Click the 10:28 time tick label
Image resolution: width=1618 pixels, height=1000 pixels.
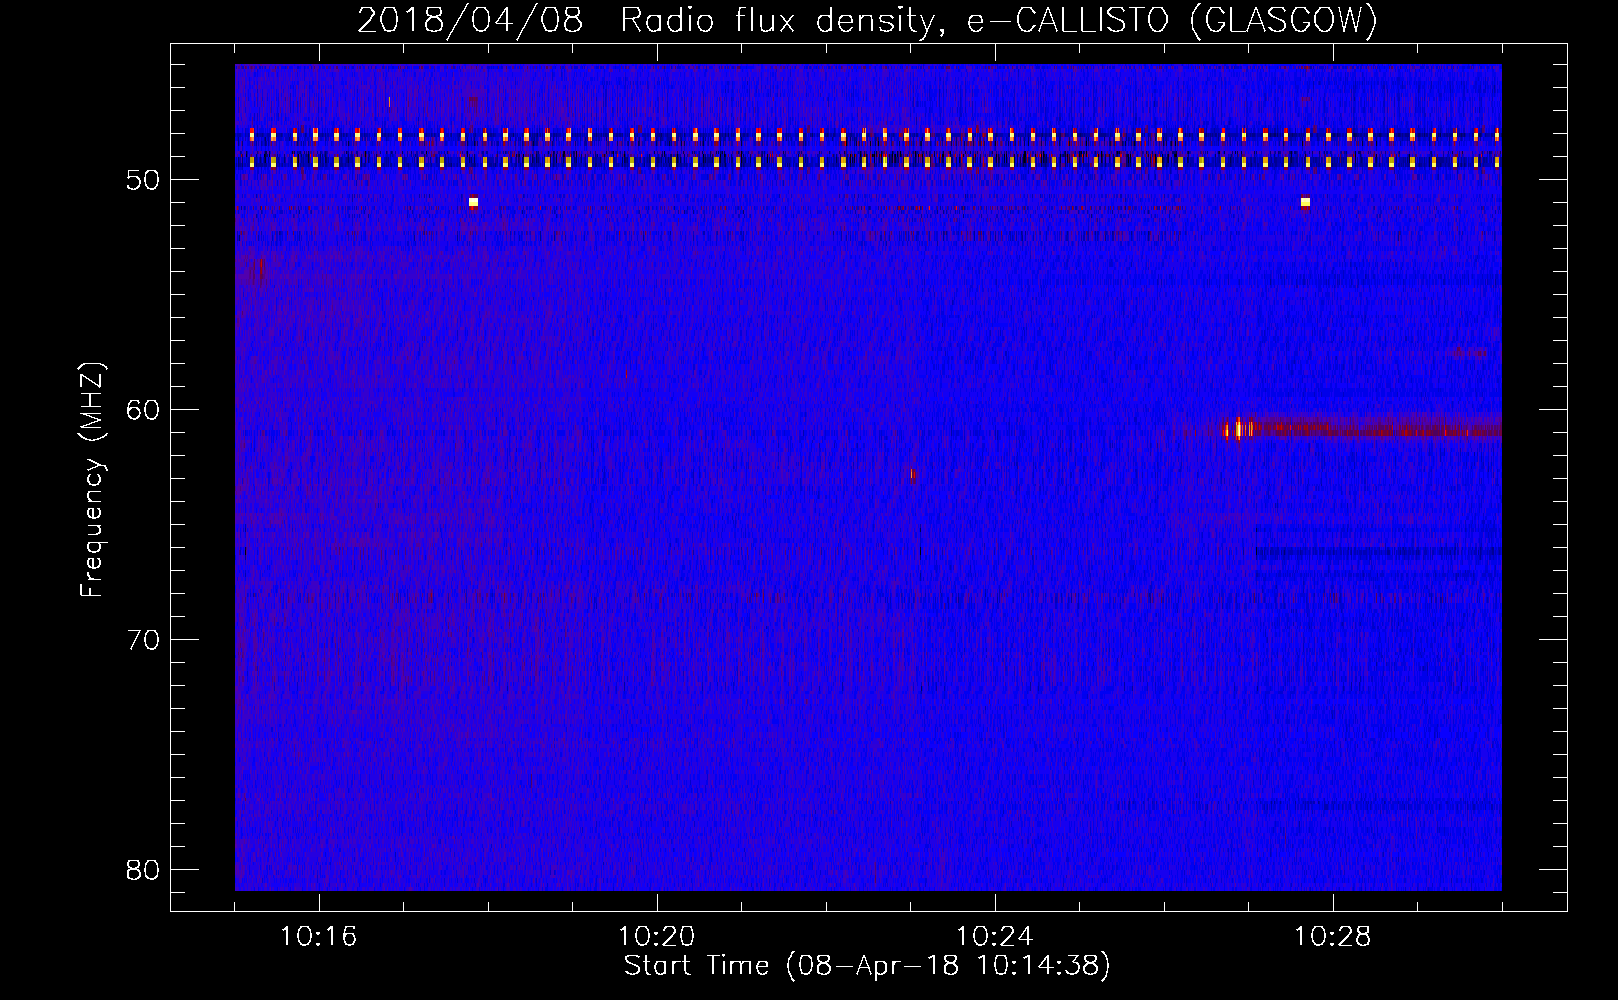(x=1332, y=937)
